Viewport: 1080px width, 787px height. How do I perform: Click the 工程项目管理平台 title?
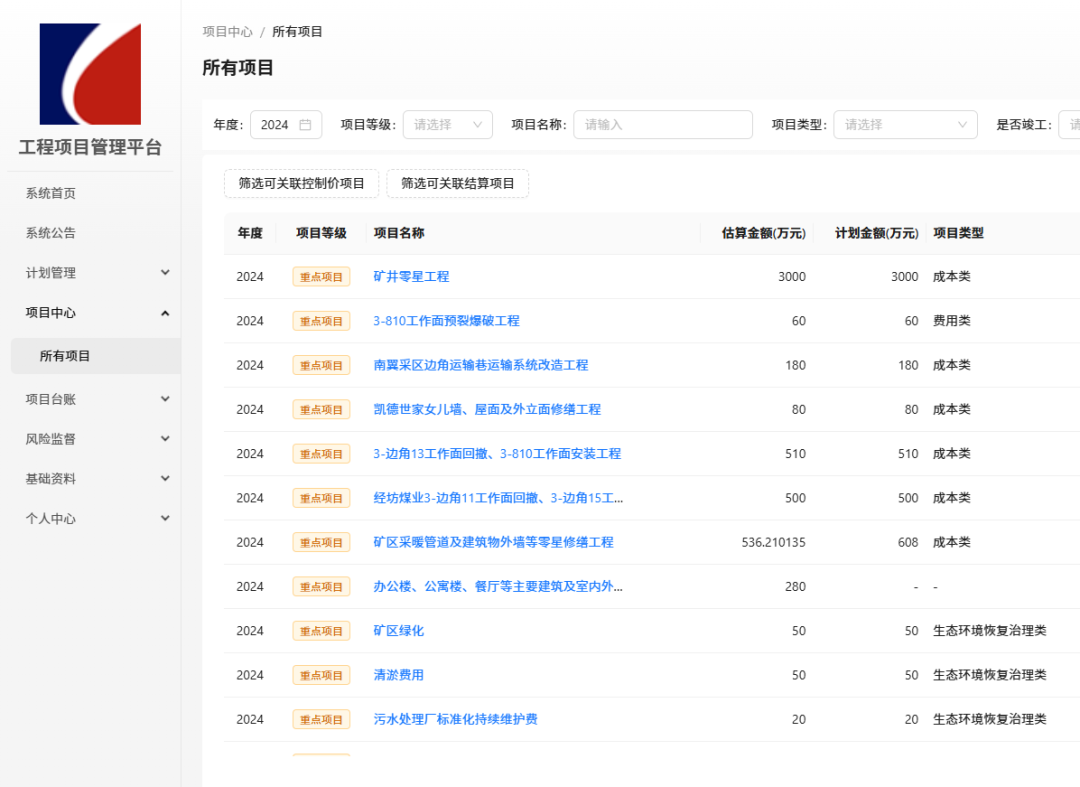[x=90, y=147]
